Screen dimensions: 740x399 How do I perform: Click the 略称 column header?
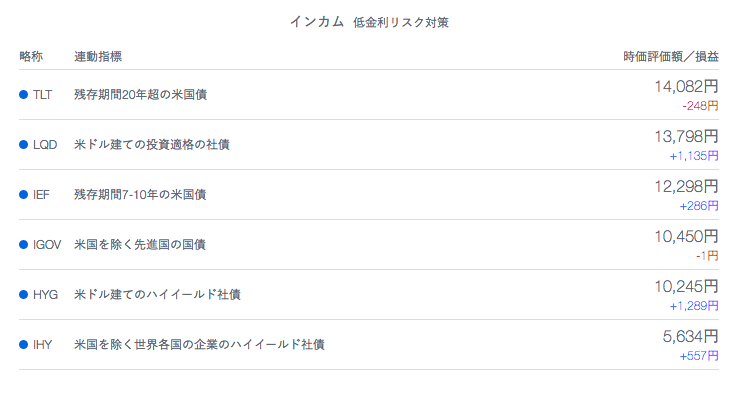coord(31,57)
